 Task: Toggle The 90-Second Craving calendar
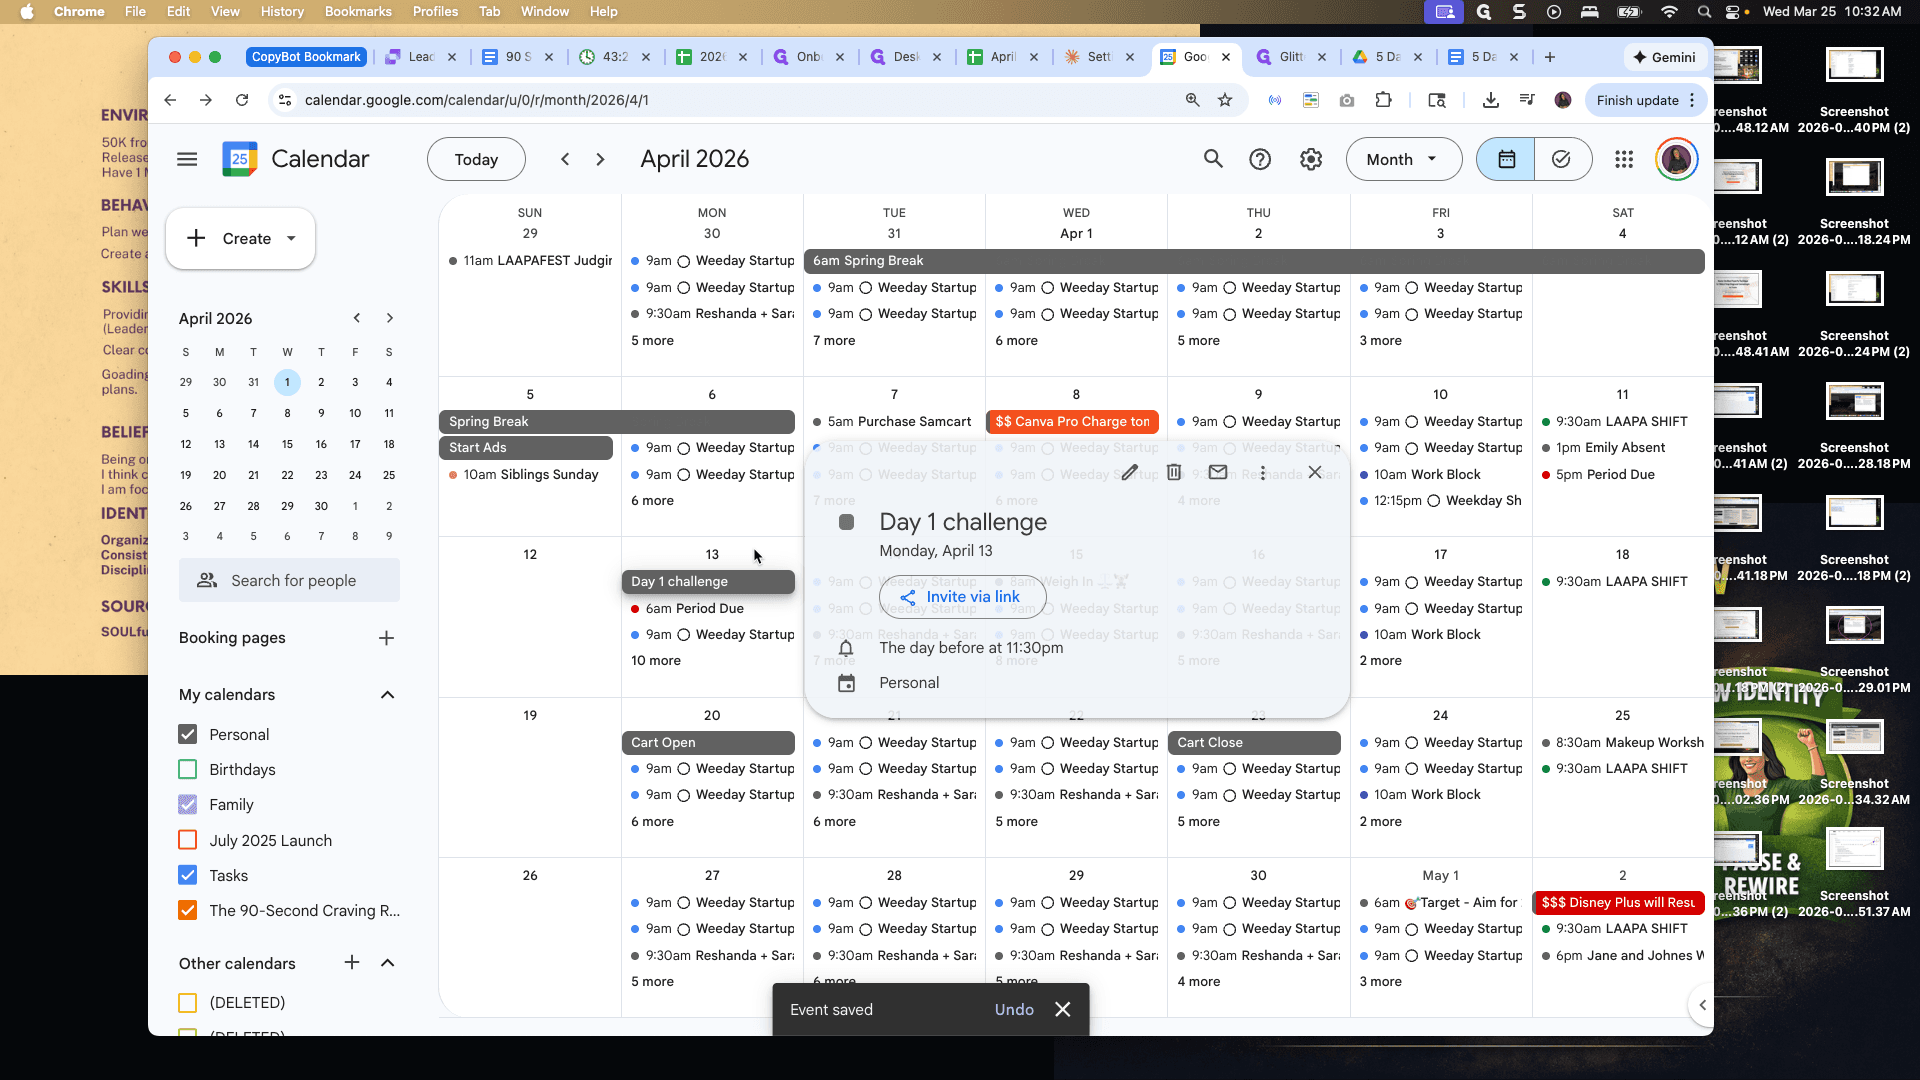(x=187, y=910)
